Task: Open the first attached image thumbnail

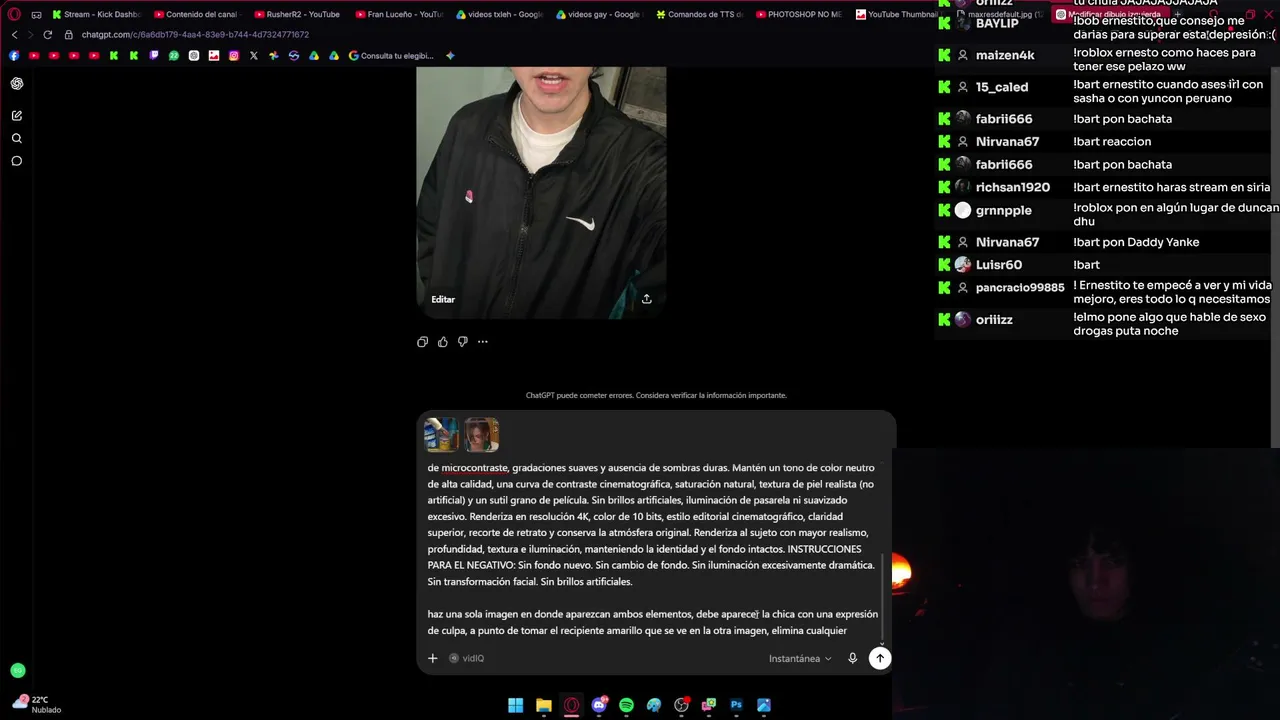Action: click(x=441, y=434)
